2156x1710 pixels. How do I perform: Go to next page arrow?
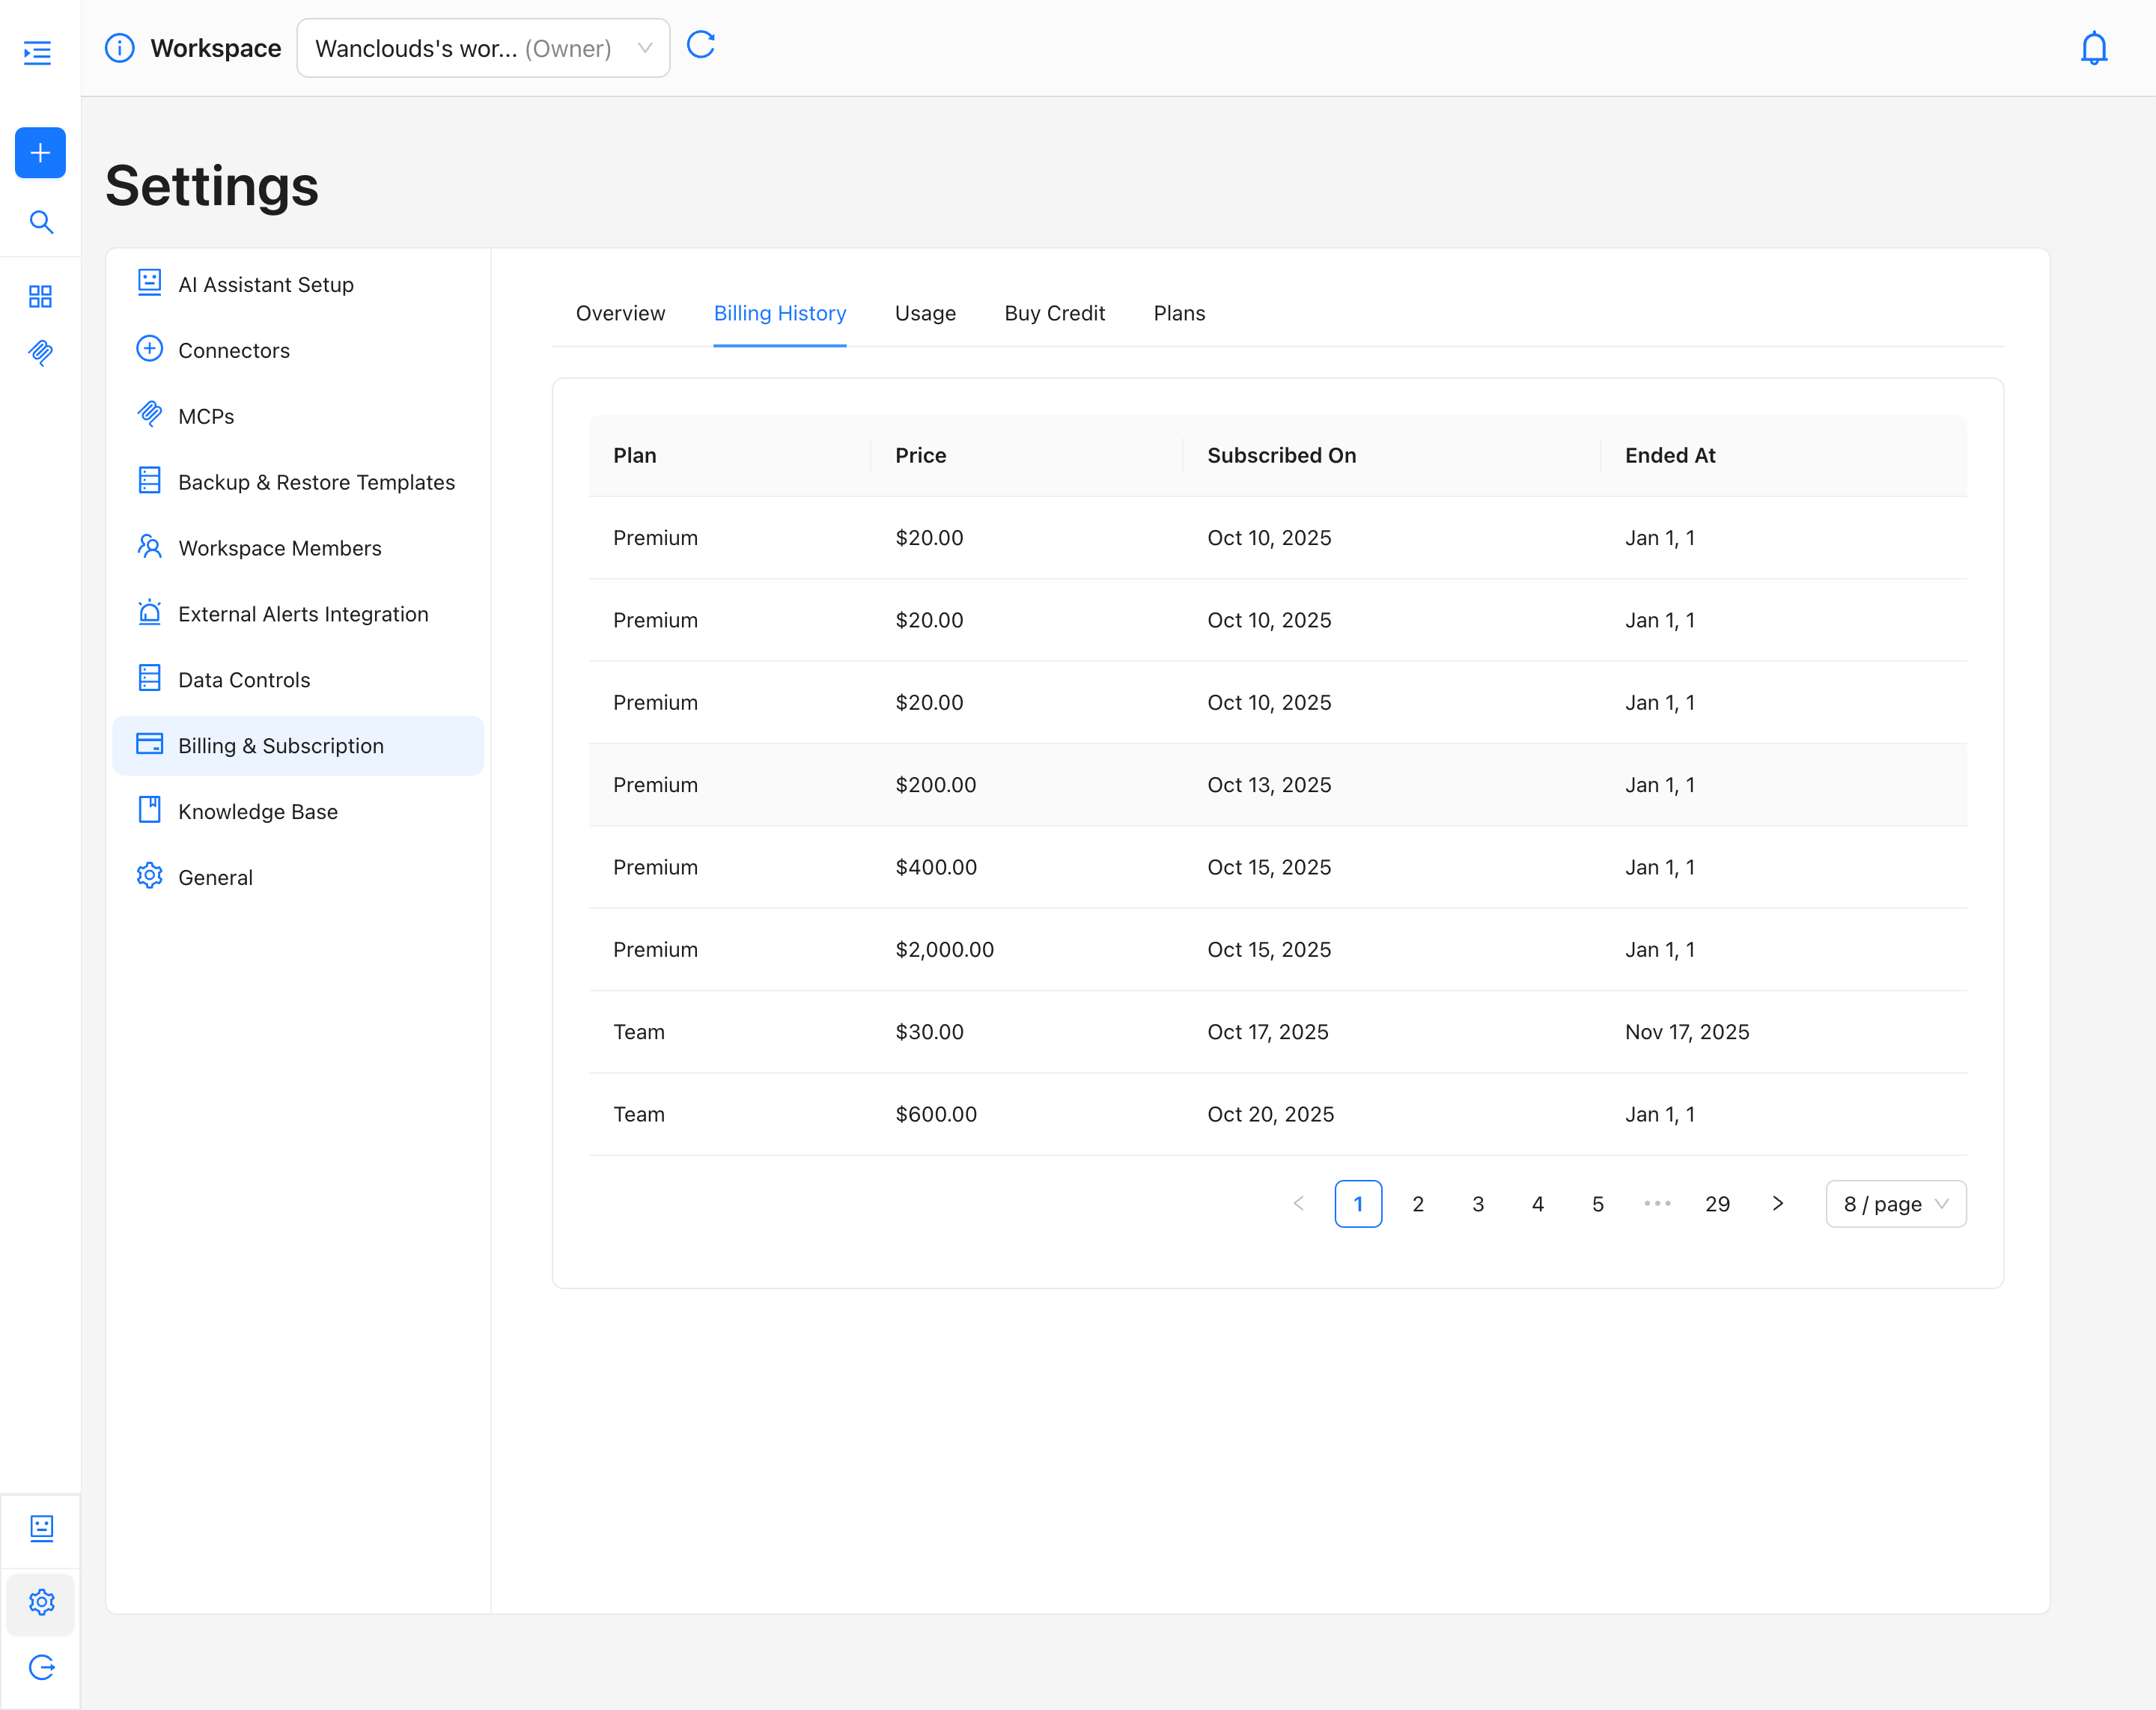[1777, 1204]
